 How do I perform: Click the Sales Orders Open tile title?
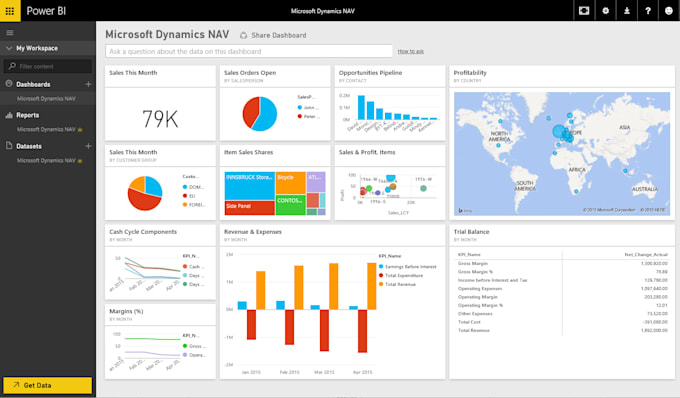click(x=250, y=72)
